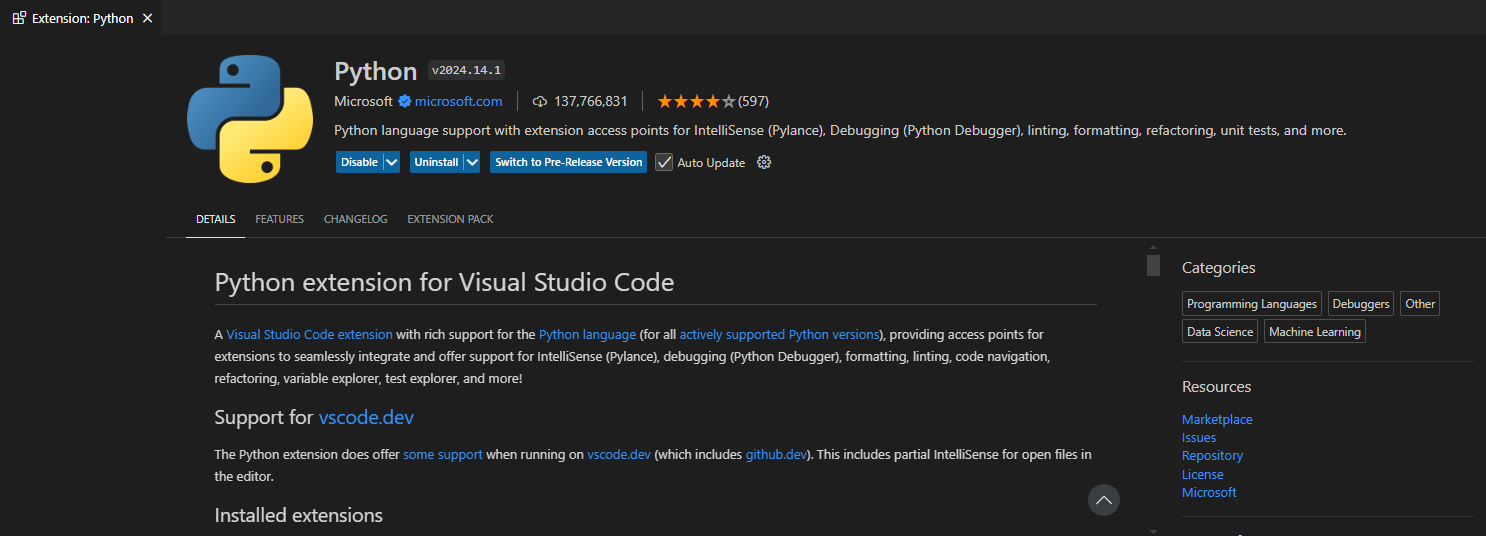The width and height of the screenshot is (1486, 536).
Task: Click the extension settings gear icon
Action: [x=764, y=162]
